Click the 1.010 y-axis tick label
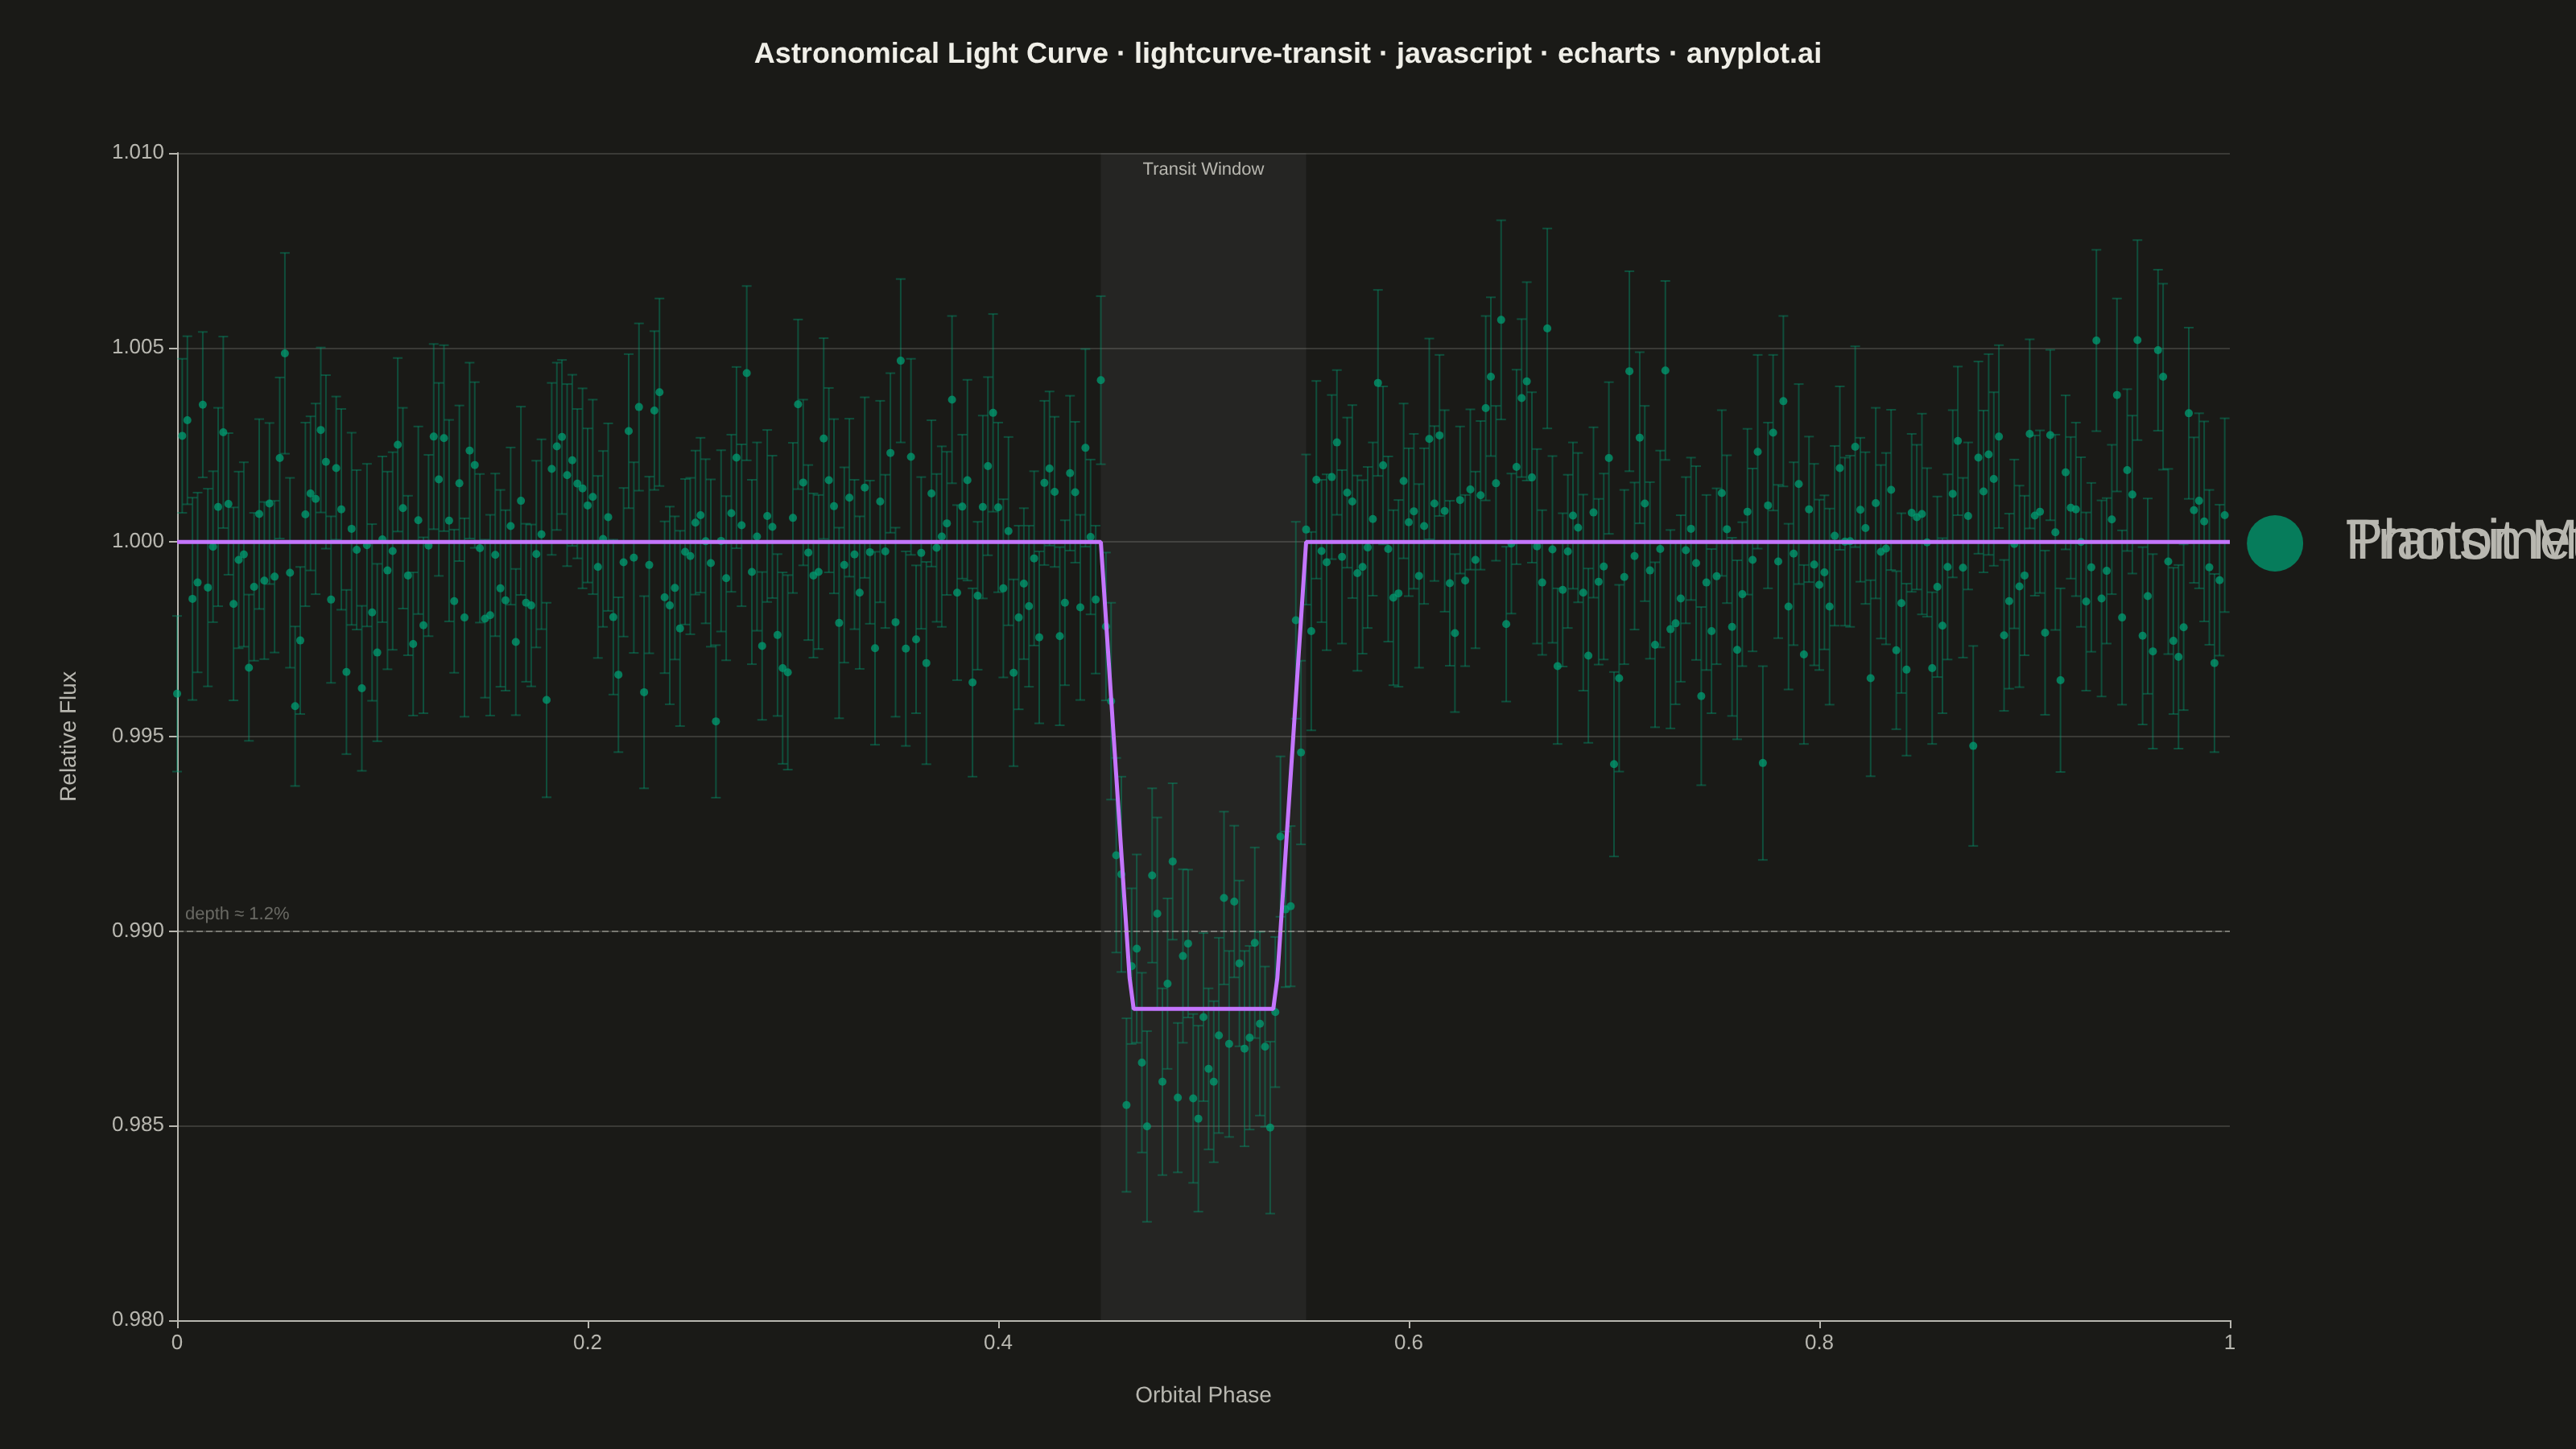This screenshot has width=2576, height=1449. coord(138,152)
